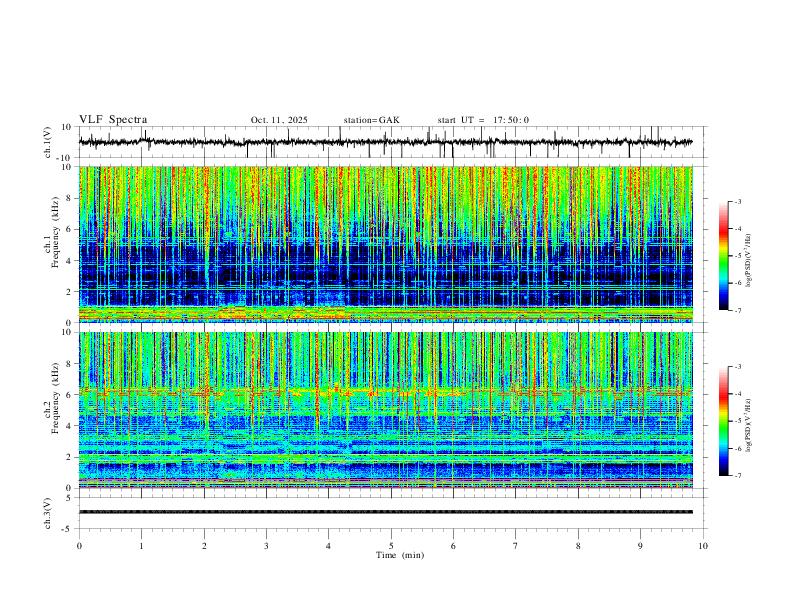Click the 'ch.2 Frequency (kHz)' axis label
The image size is (792, 612).
[x=52, y=398]
